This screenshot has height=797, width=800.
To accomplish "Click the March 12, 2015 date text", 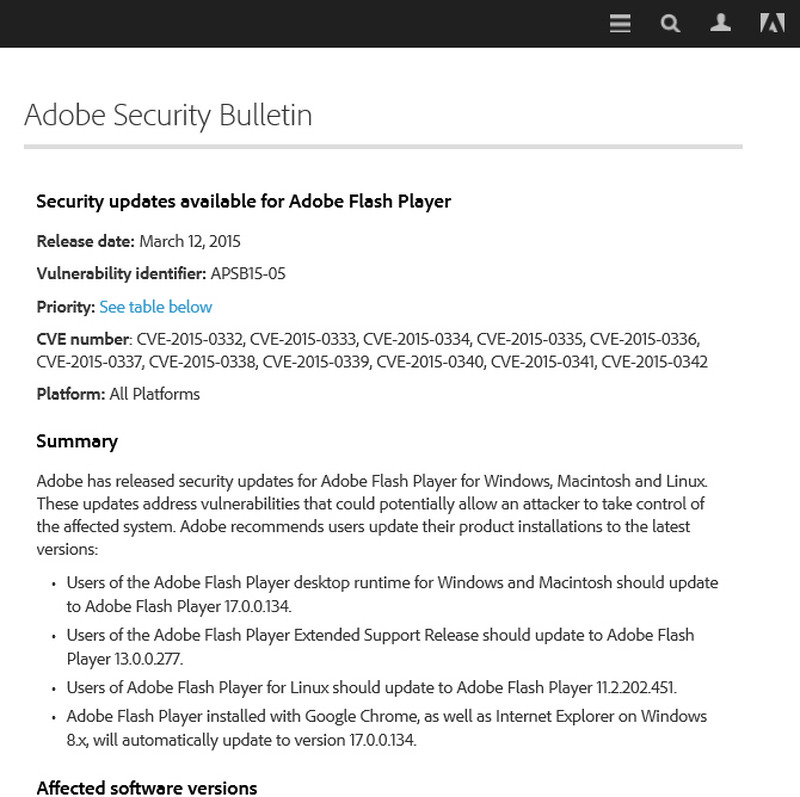I will pos(189,241).
